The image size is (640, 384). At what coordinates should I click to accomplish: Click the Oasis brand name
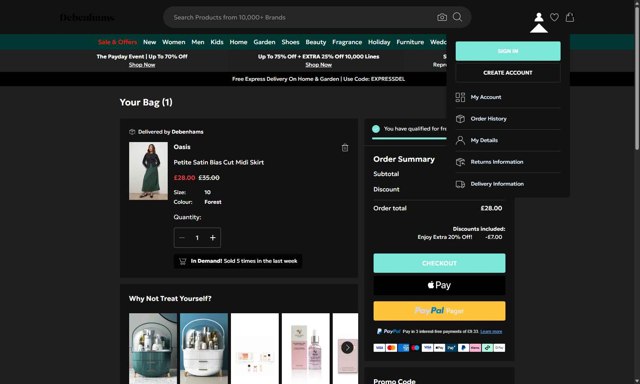(182, 147)
